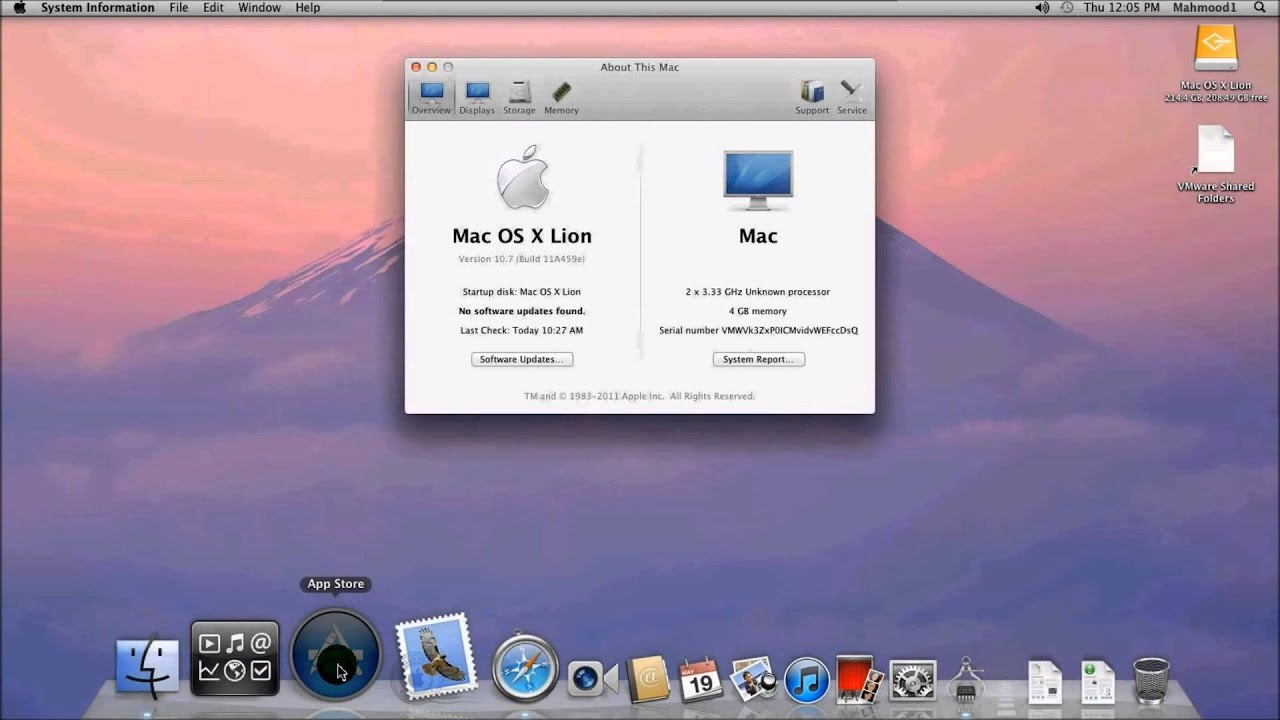Screen dimensions: 1280x720
Task: Open Spotlight search magnifier
Action: 1259,8
